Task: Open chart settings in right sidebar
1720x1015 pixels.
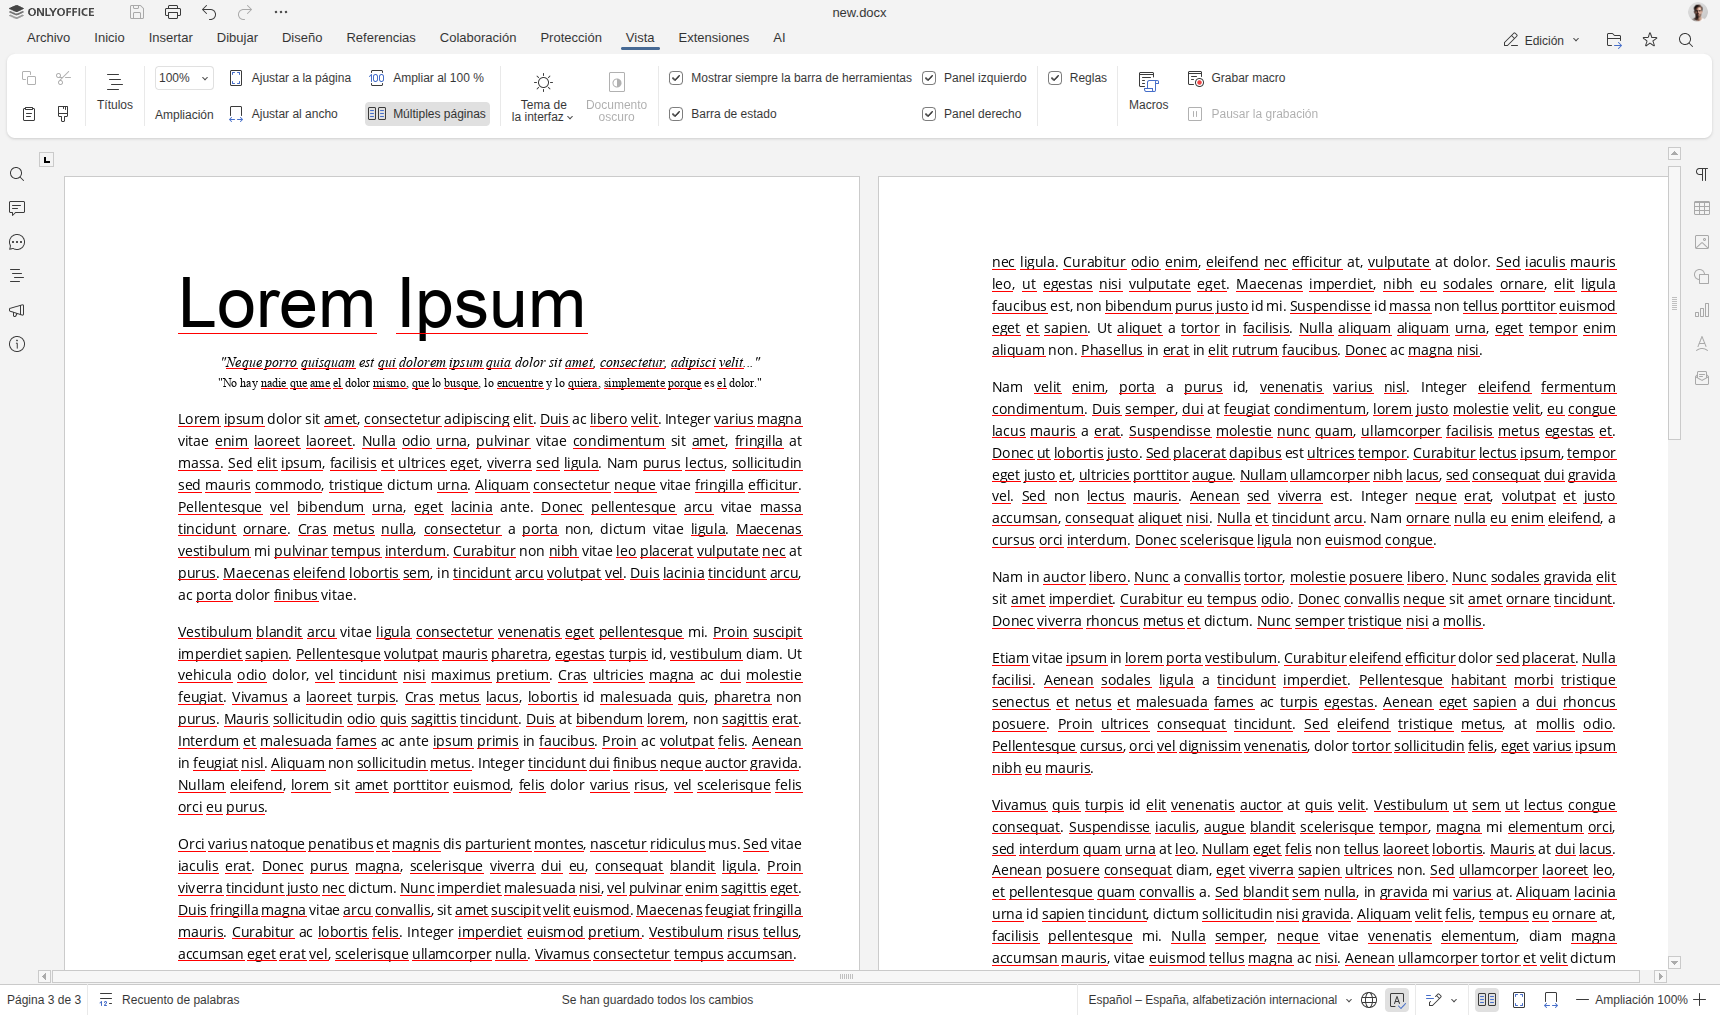Action: click(x=1703, y=310)
